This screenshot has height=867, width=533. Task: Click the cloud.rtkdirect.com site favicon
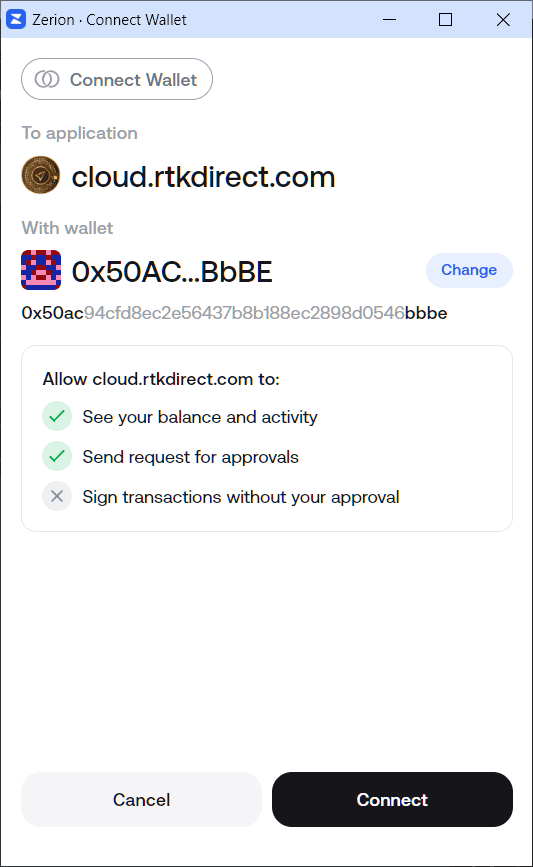point(40,175)
